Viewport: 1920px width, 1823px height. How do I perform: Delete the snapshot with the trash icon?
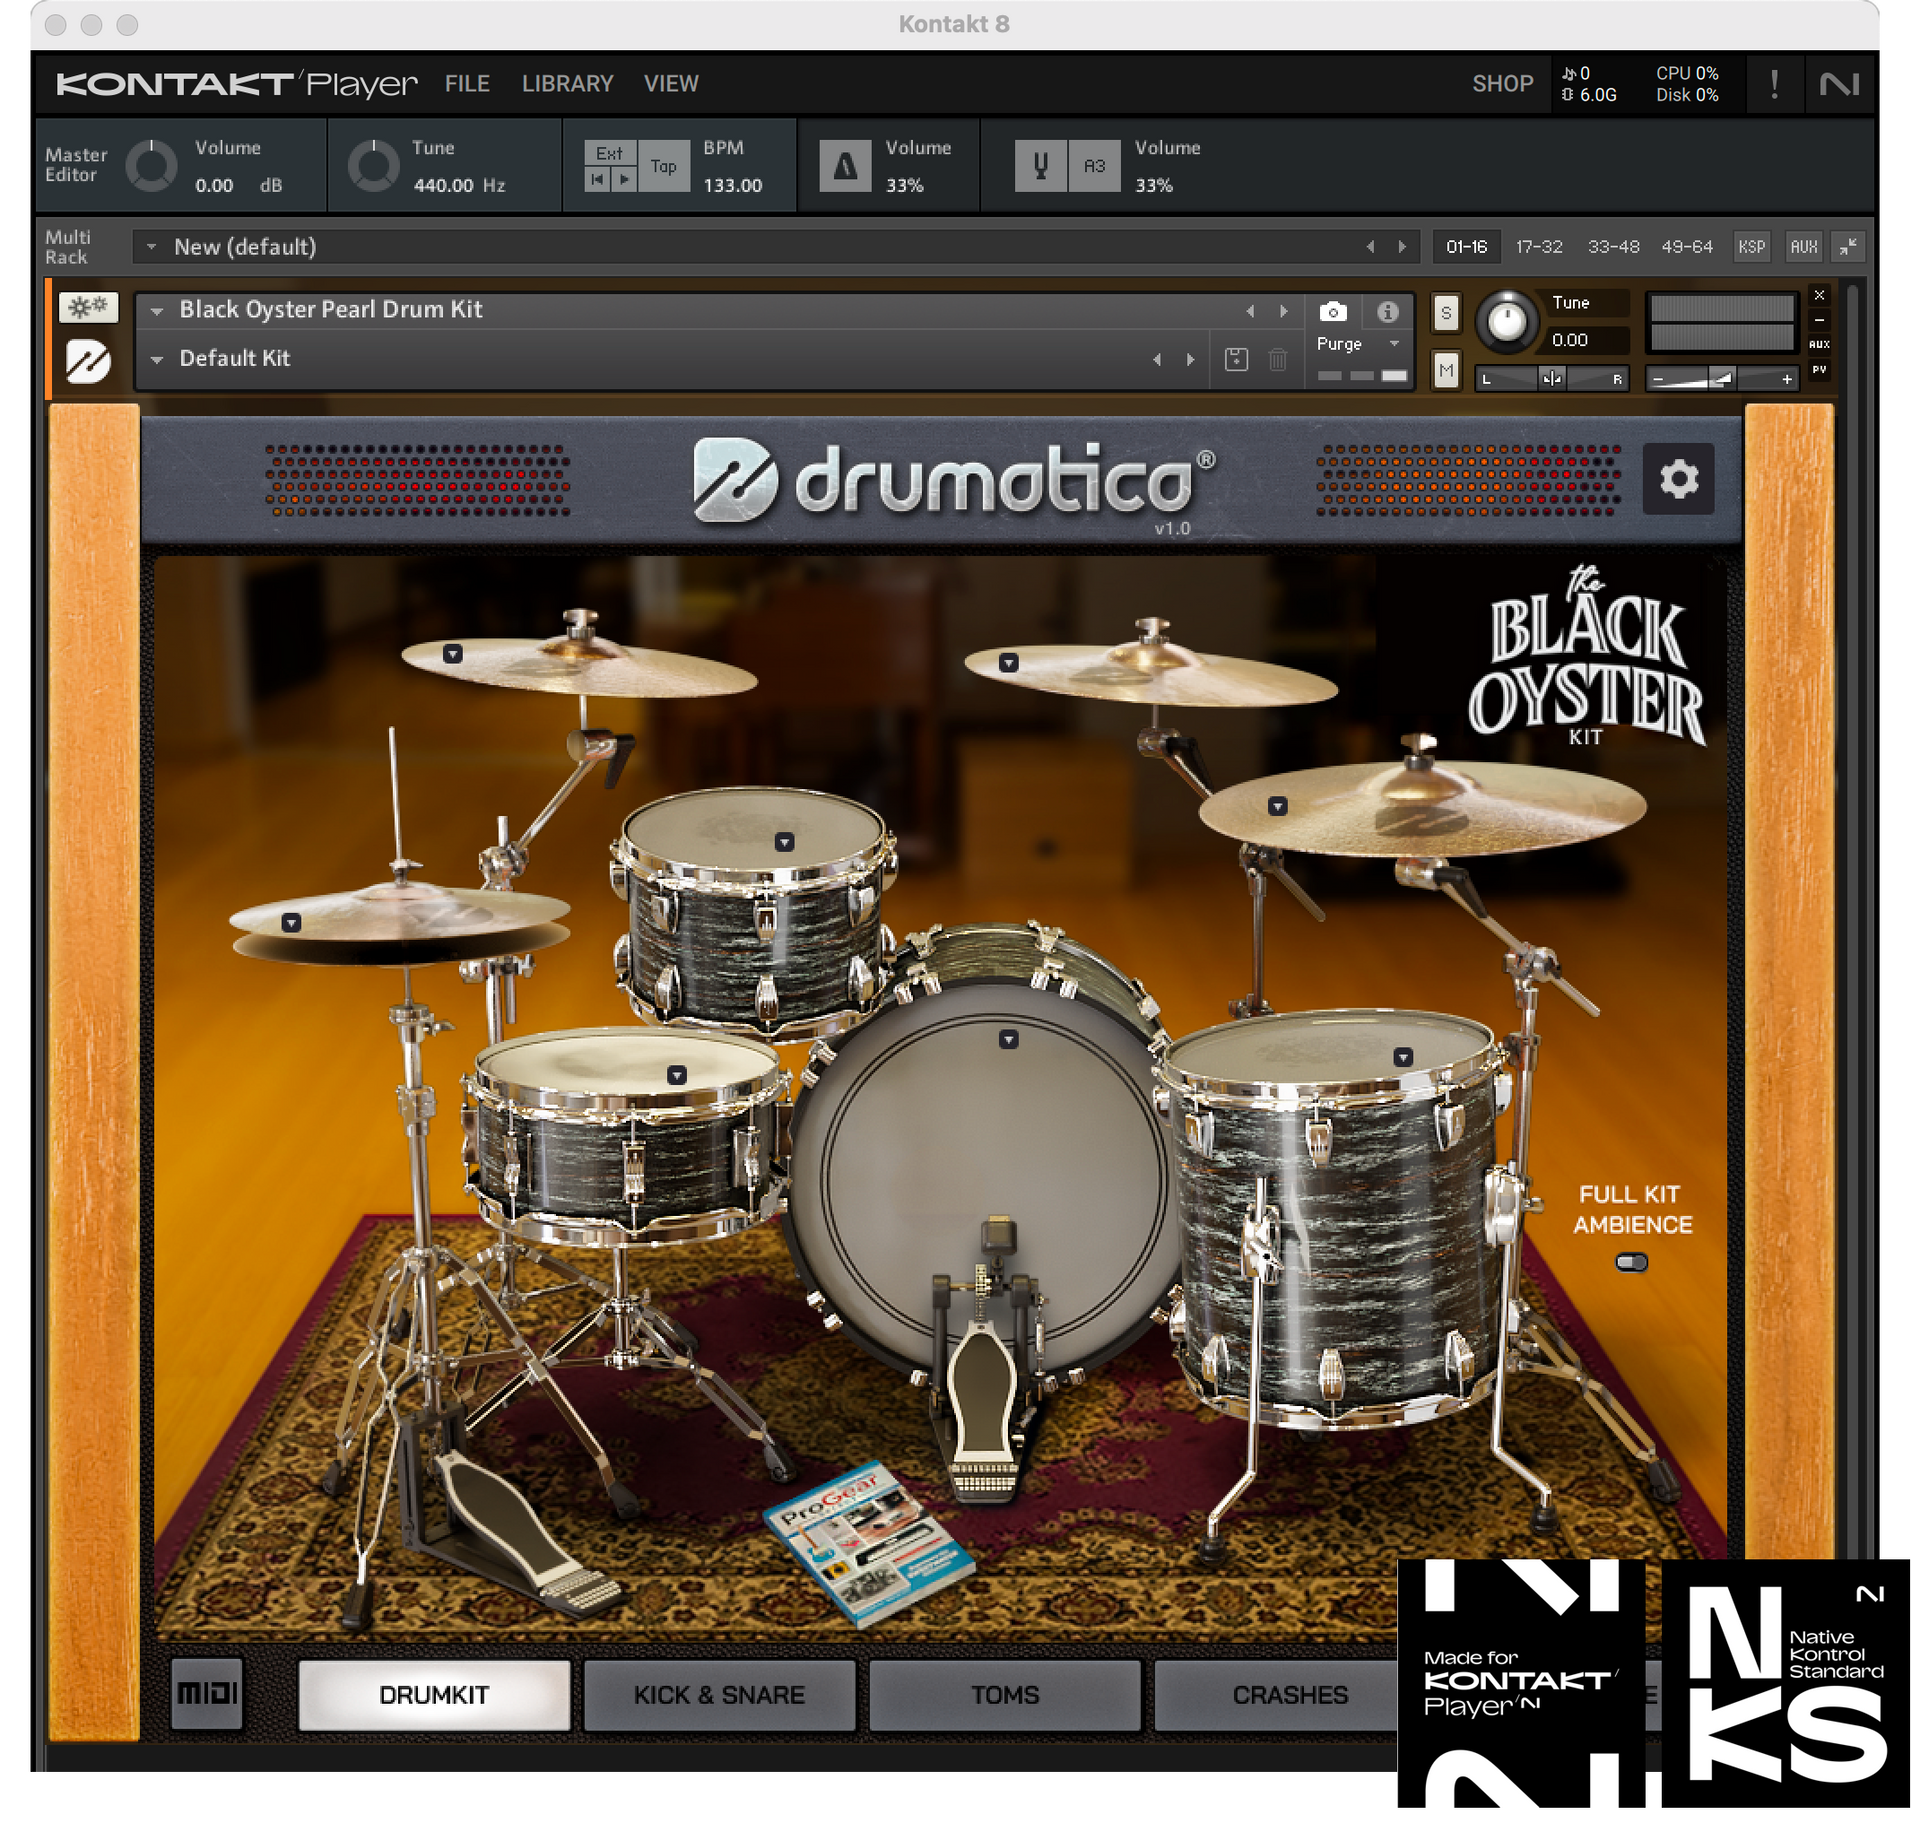pos(1277,358)
